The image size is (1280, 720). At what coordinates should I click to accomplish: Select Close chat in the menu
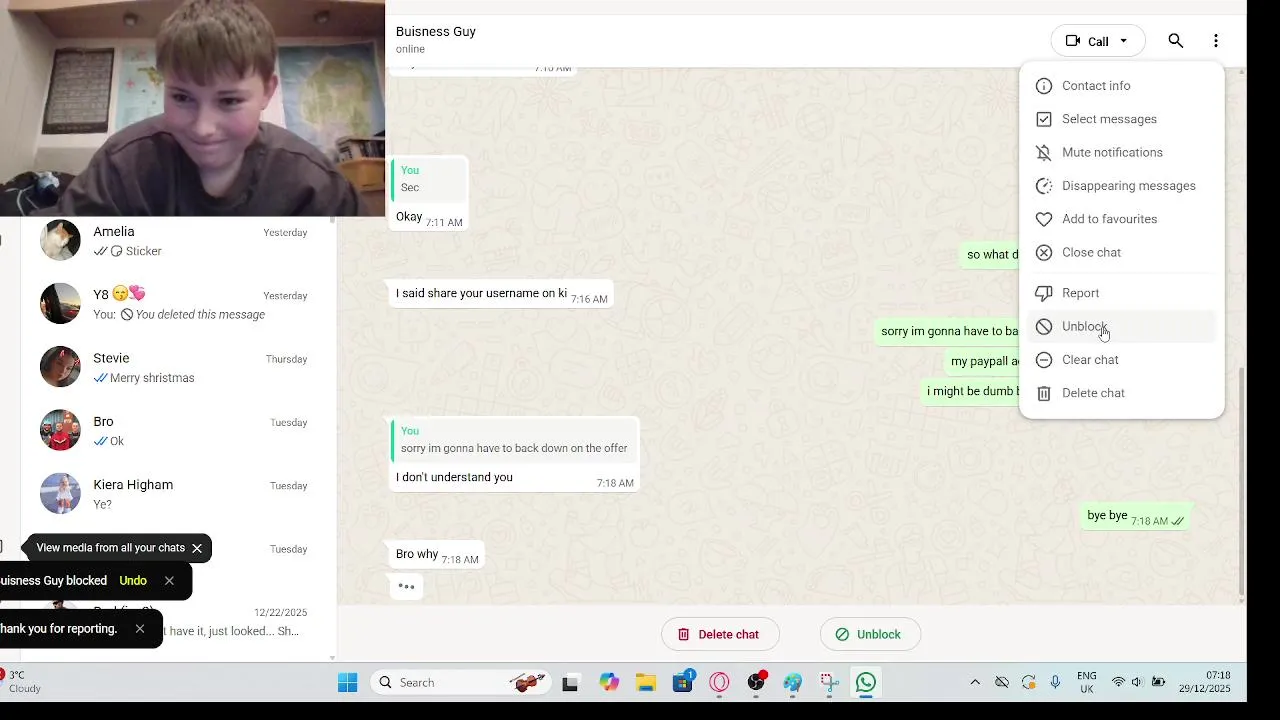tap(1122, 252)
